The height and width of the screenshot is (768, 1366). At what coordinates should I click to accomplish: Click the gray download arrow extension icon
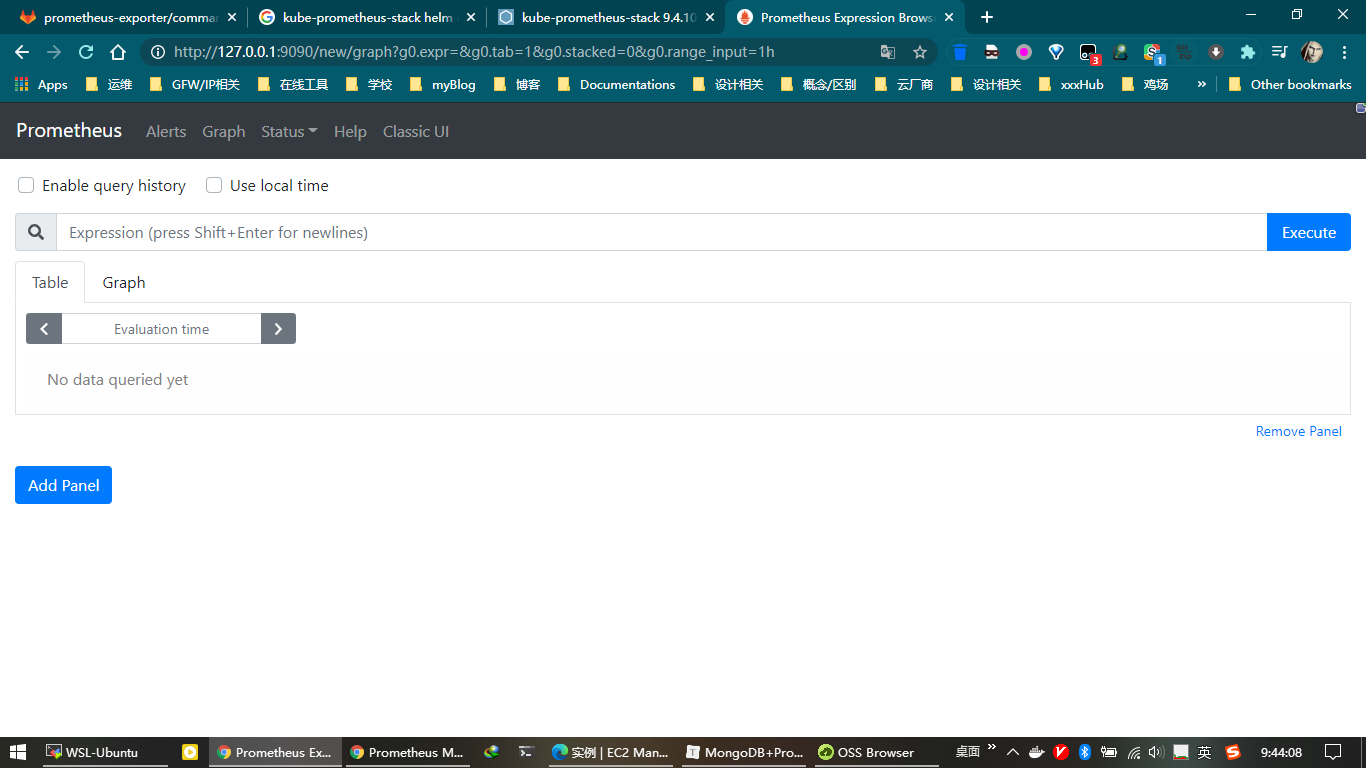(1216, 52)
